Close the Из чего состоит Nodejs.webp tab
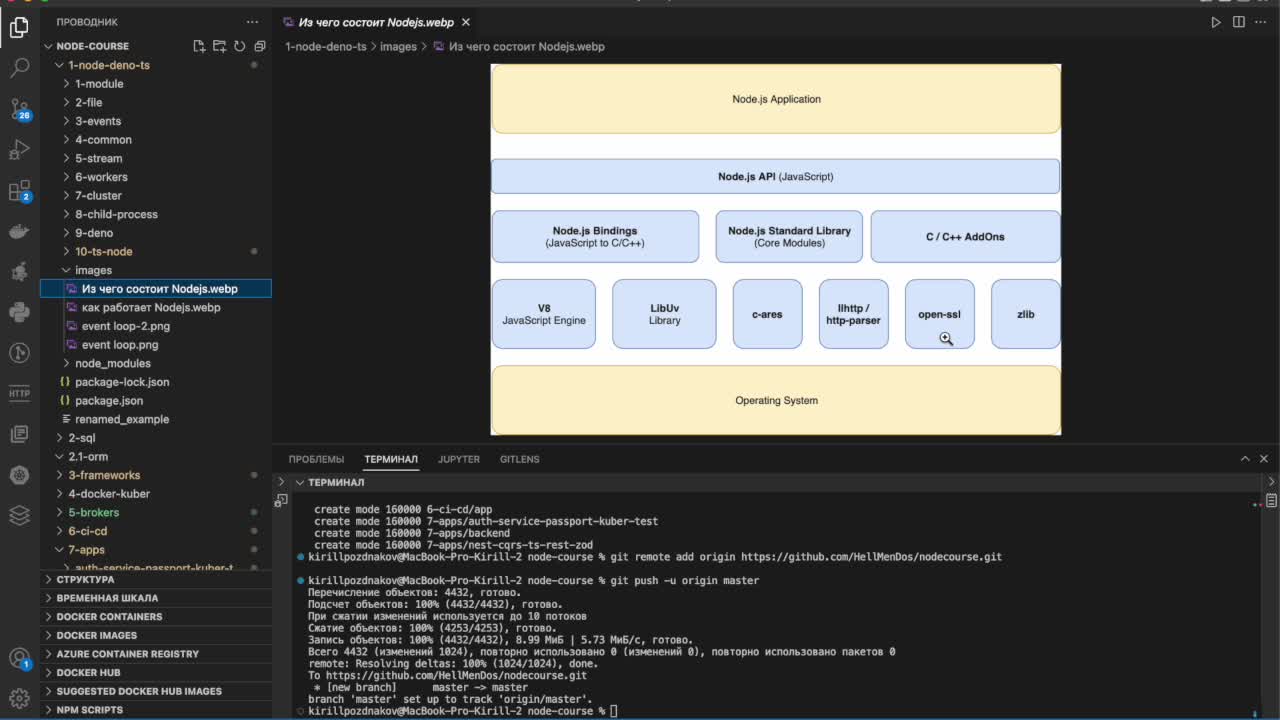The width and height of the screenshot is (1280, 720). coord(465,22)
